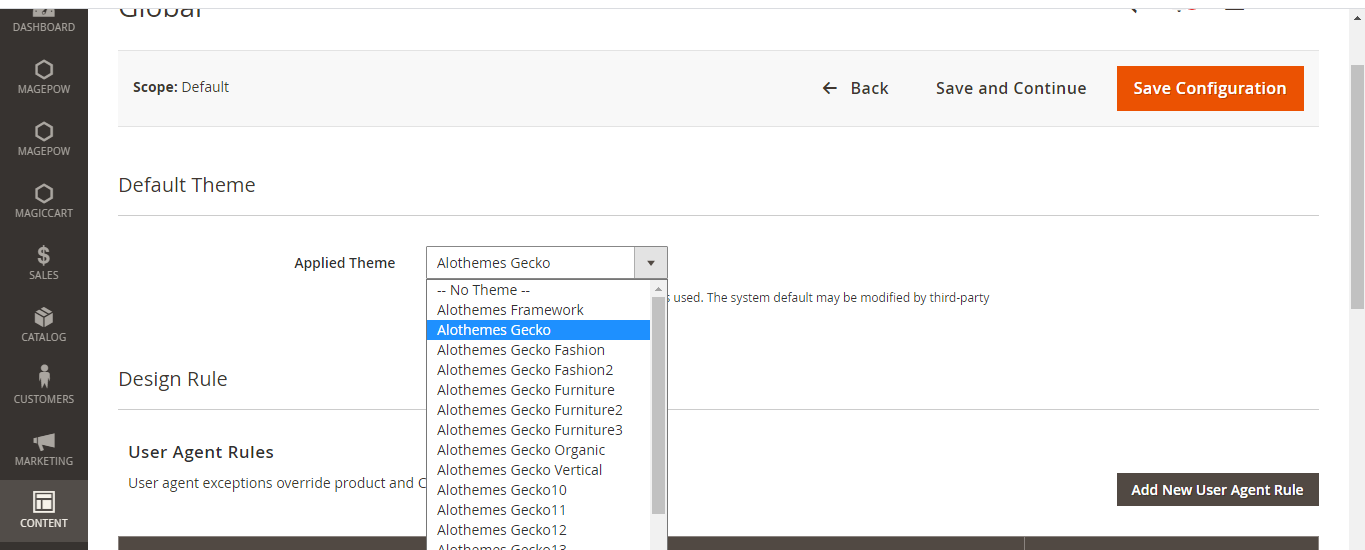Click the Back arrow button

855,88
